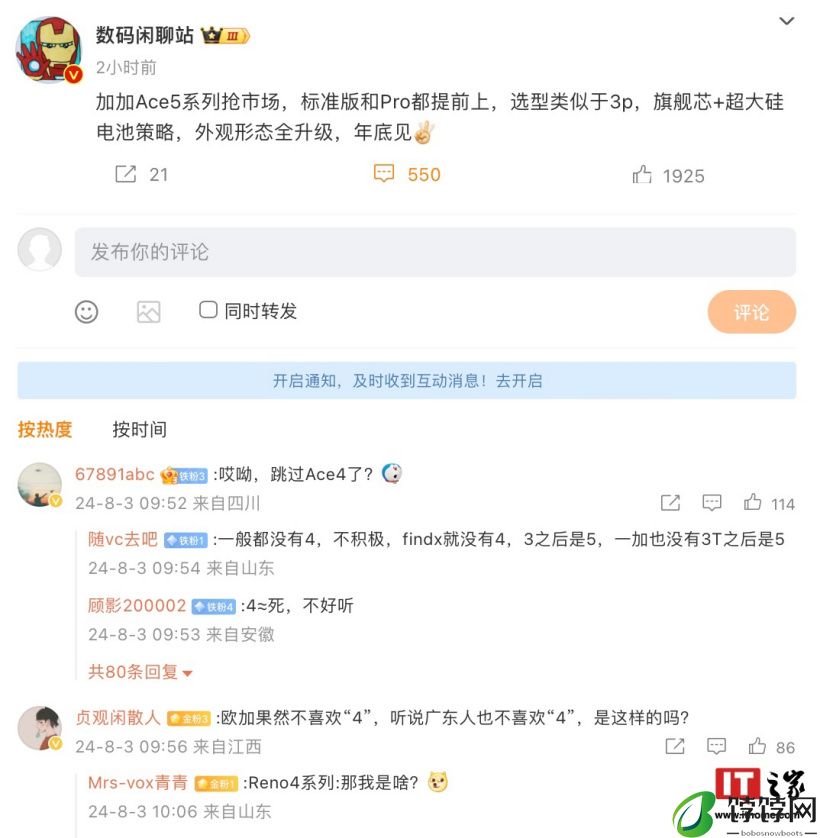Reply to 贞观闲散人's comment via the comment icon
820x838 pixels.
716,746
